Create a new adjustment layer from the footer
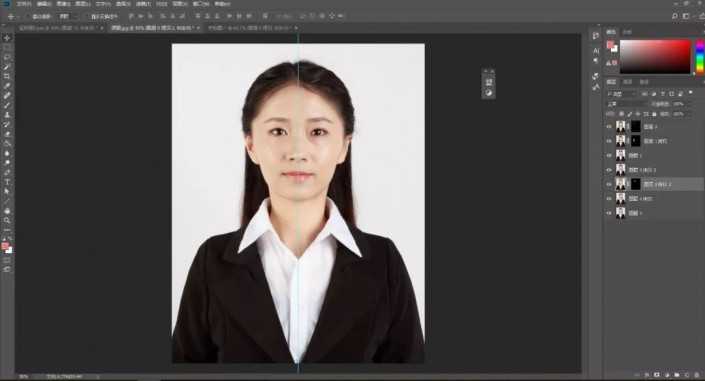Image resolution: width=705 pixels, height=381 pixels. [667, 375]
